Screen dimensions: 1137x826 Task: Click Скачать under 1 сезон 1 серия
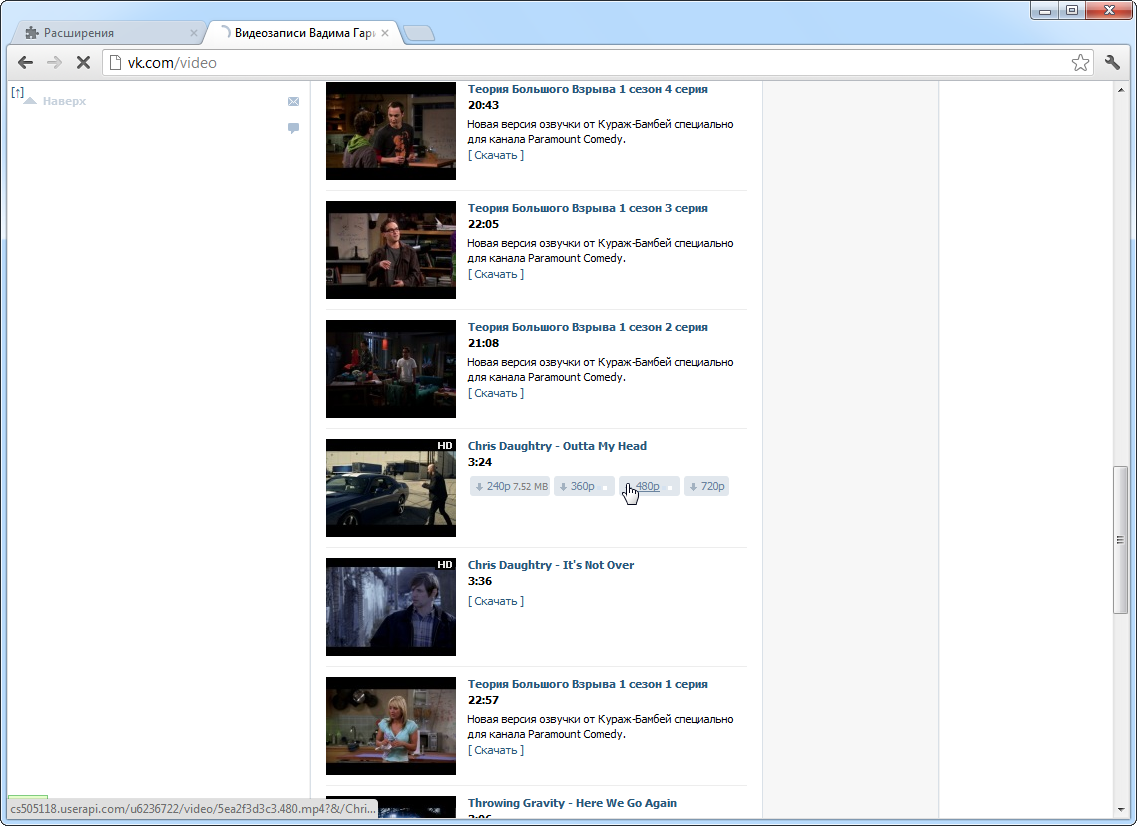point(496,750)
